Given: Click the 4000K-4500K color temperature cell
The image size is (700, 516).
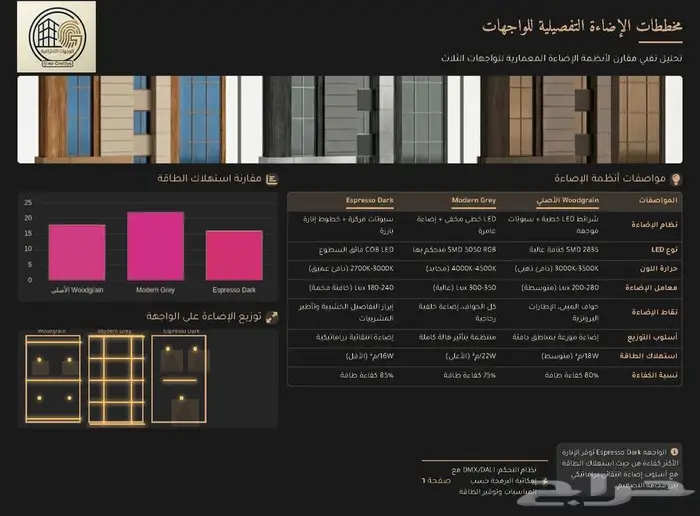Looking at the screenshot, I should 461,269.
